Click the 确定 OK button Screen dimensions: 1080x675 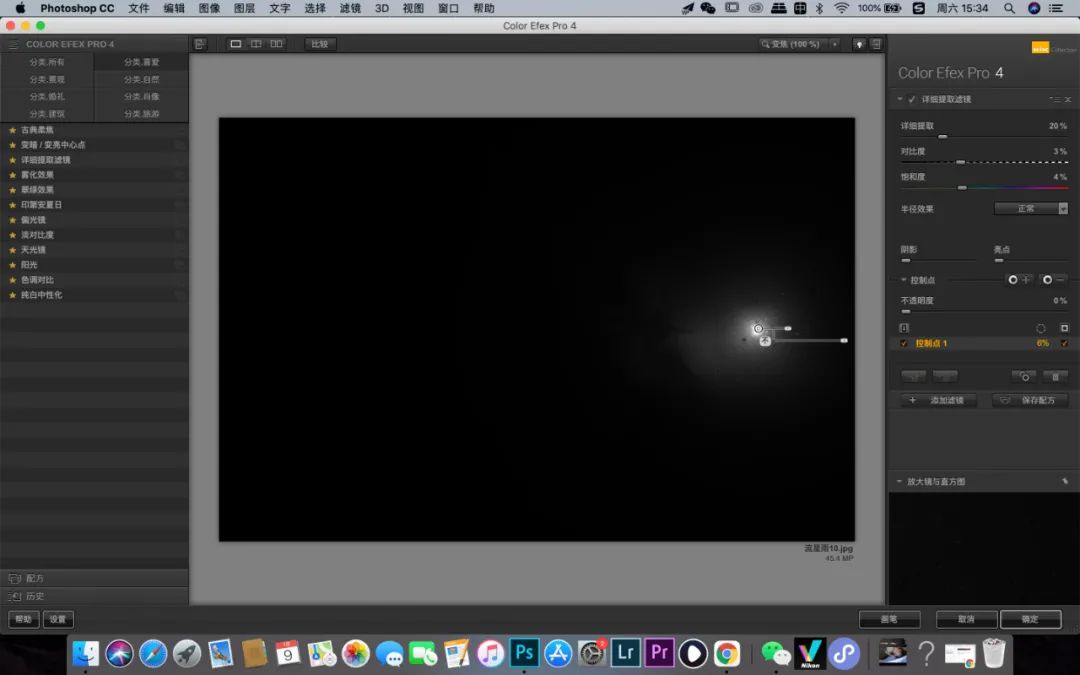point(1030,619)
